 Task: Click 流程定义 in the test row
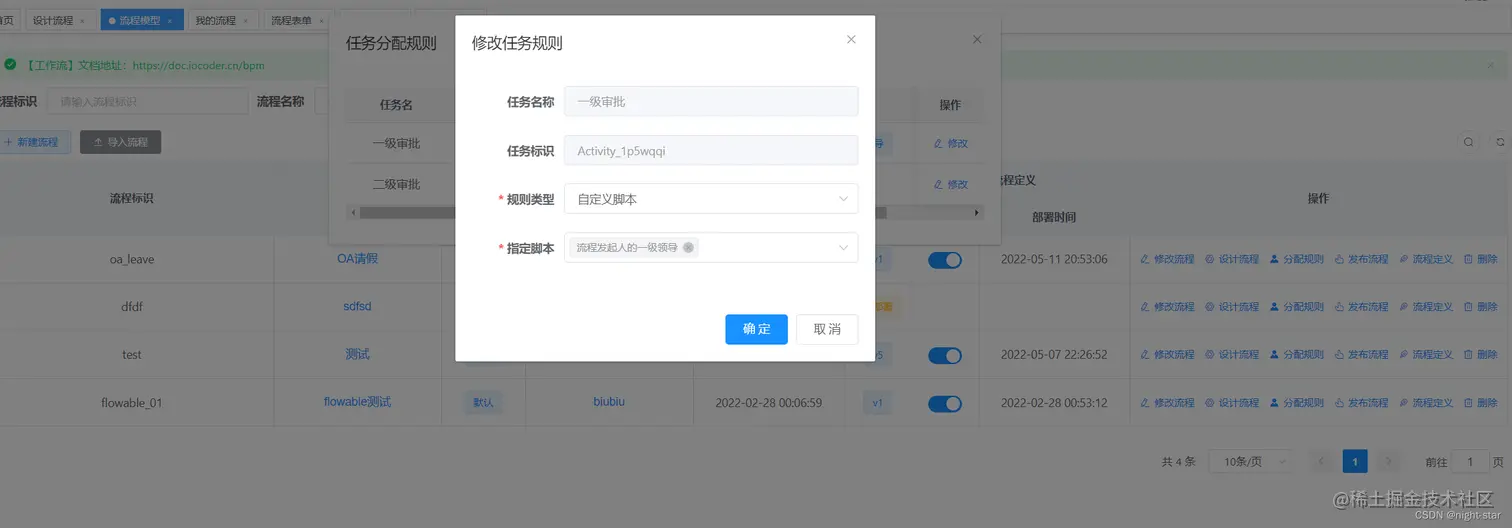click(x=1426, y=355)
